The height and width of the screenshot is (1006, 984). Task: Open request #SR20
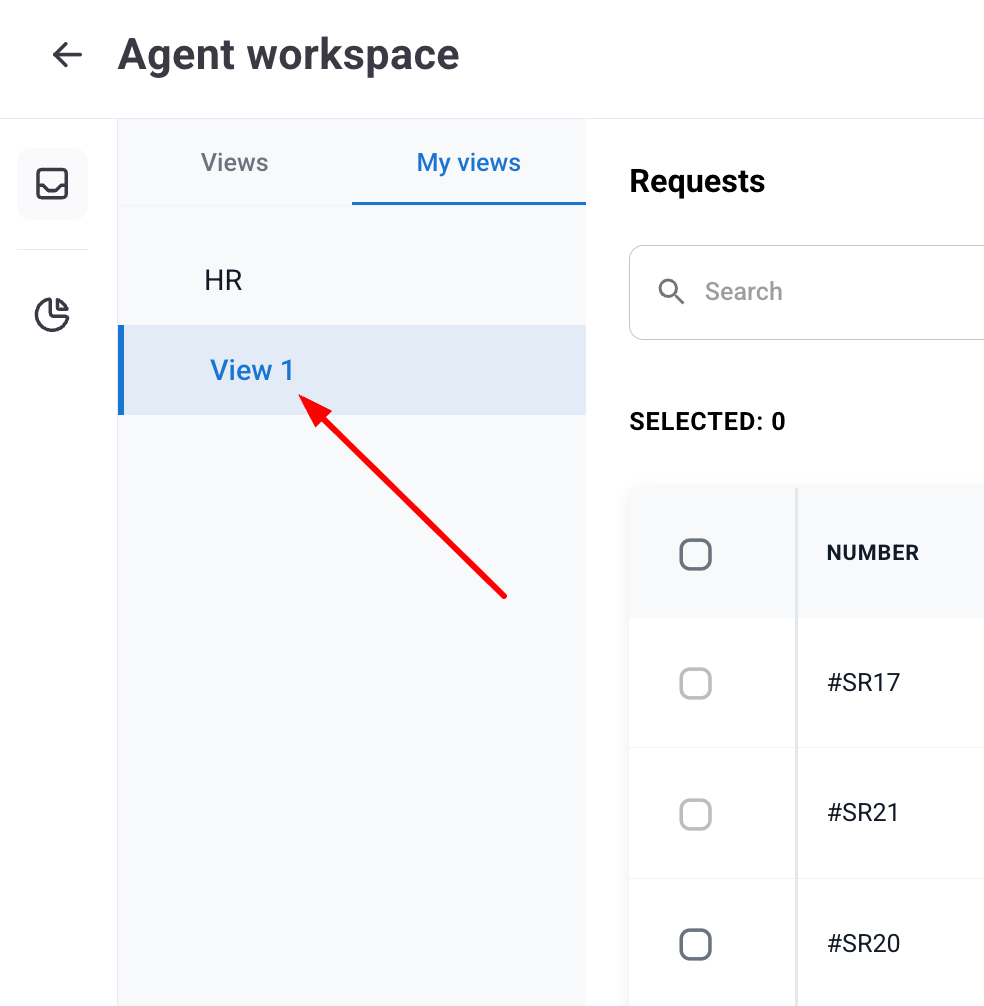coord(864,943)
